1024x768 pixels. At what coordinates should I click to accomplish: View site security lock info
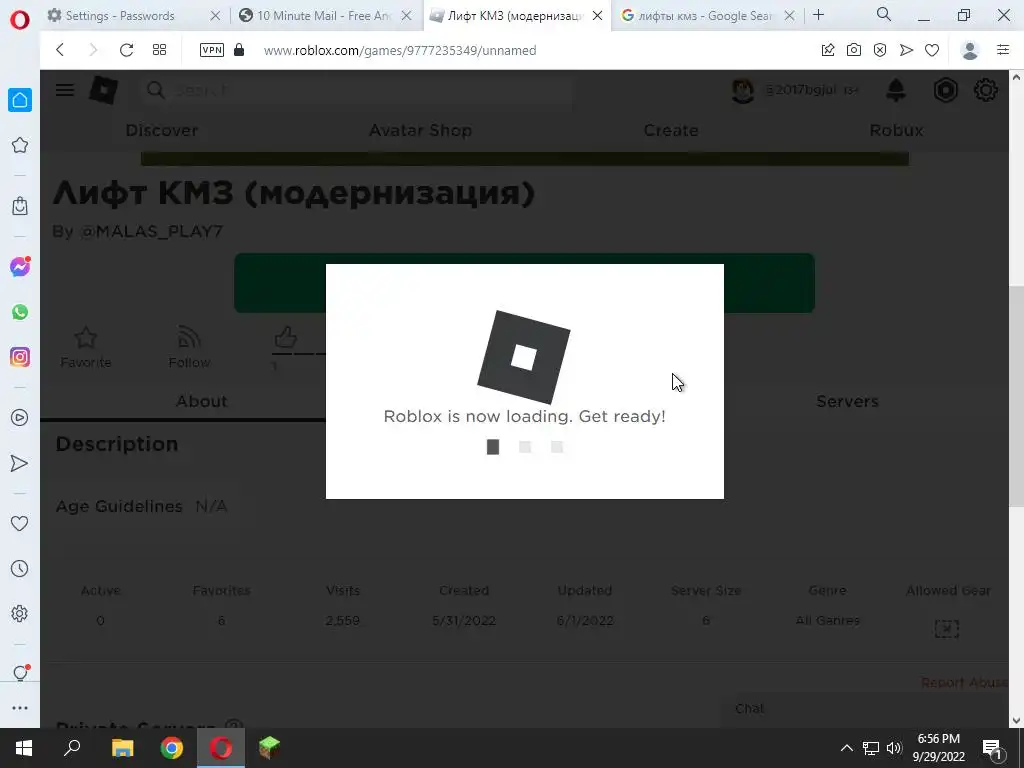click(x=239, y=50)
